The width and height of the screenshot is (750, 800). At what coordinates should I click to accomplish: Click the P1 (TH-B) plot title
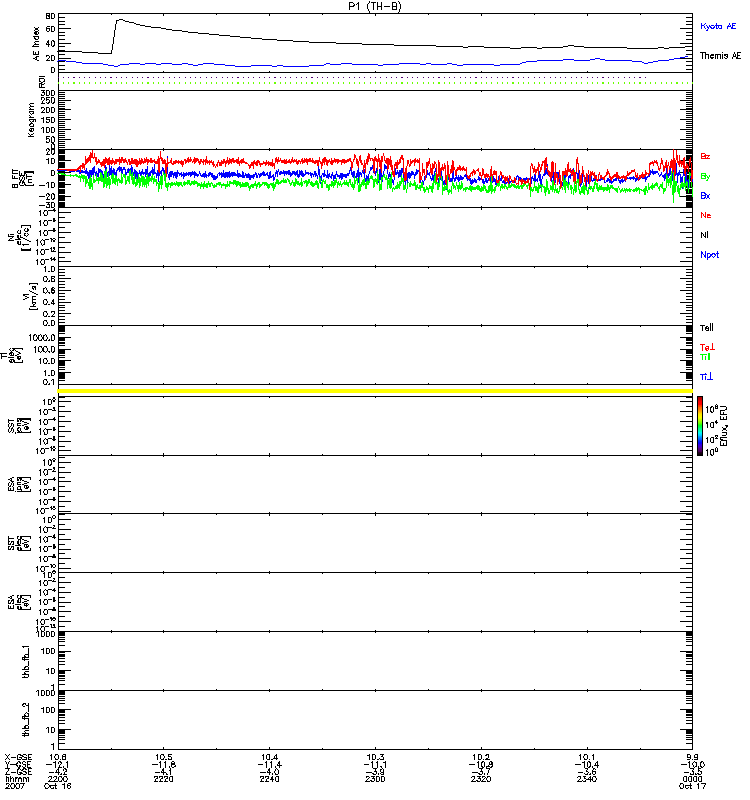tap(375, 6)
